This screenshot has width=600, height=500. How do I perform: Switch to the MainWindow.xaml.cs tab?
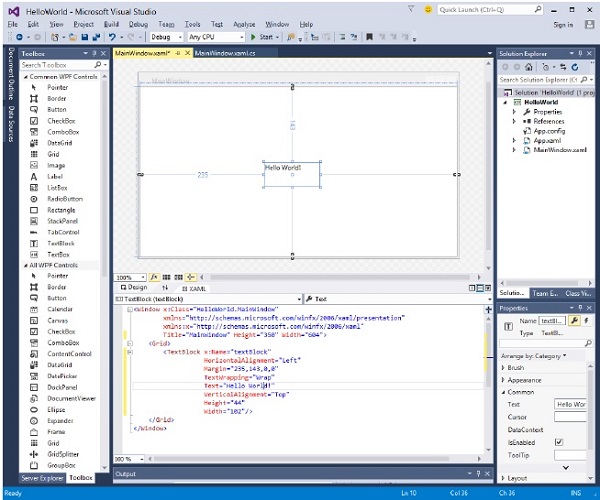coord(226,52)
